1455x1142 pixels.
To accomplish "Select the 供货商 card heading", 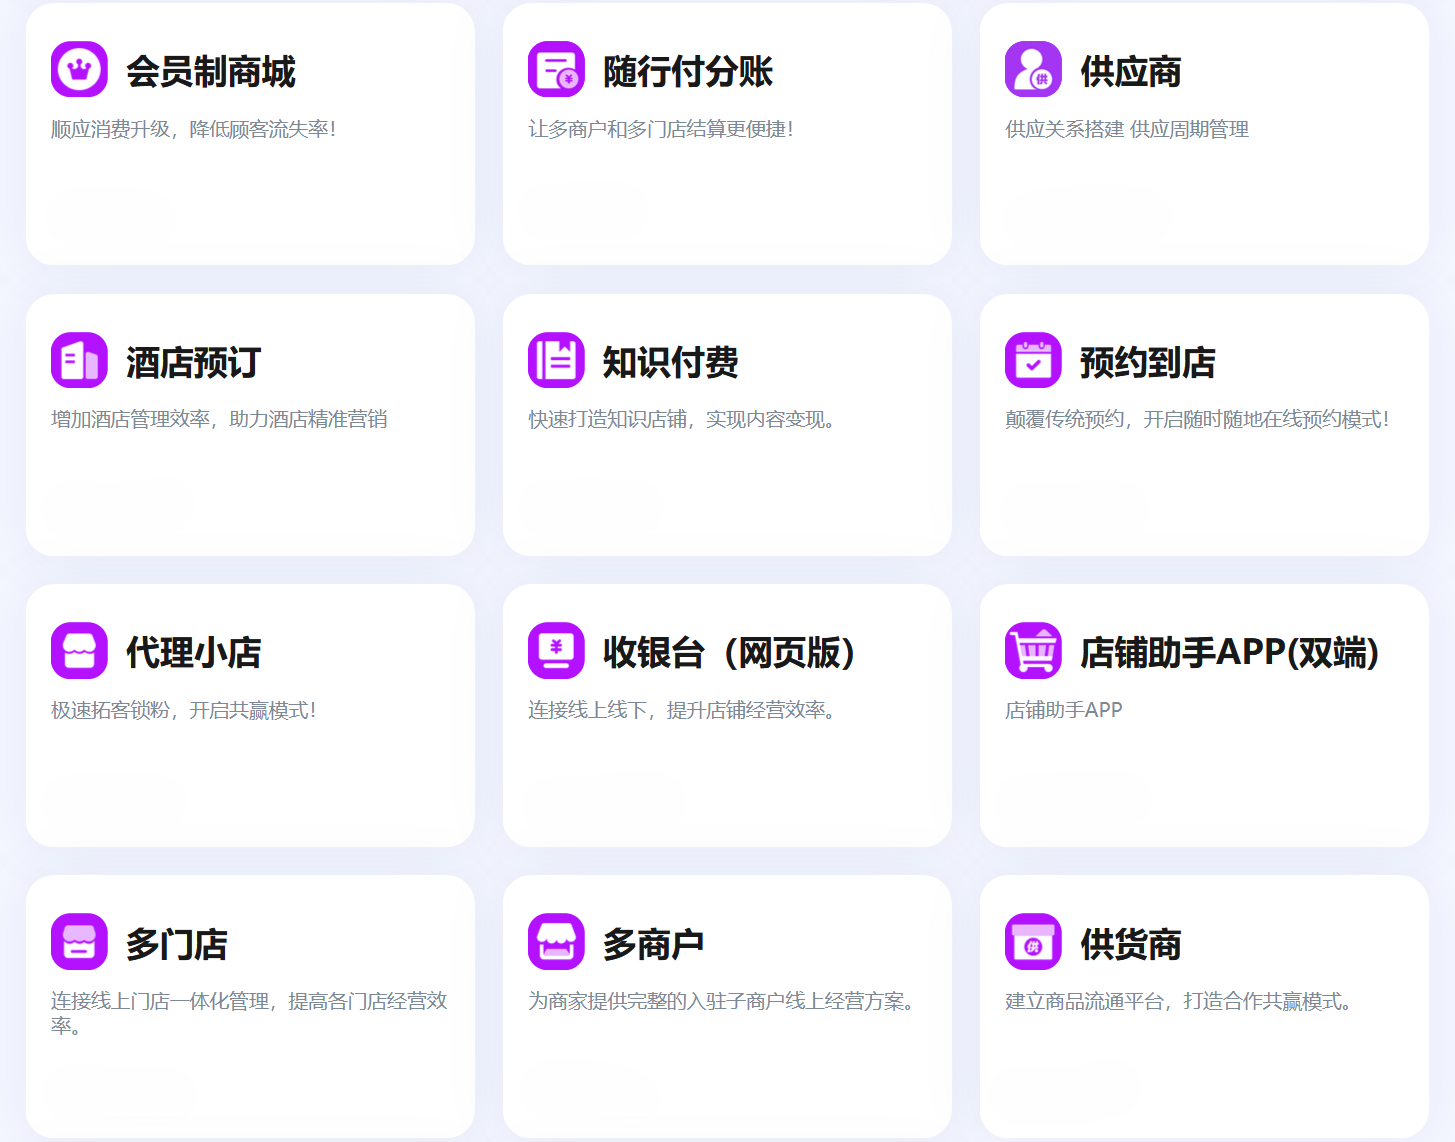I will [x=1131, y=945].
